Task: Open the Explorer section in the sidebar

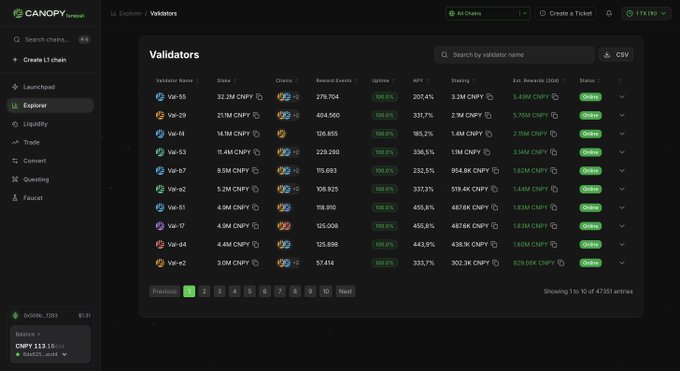Action: point(50,105)
